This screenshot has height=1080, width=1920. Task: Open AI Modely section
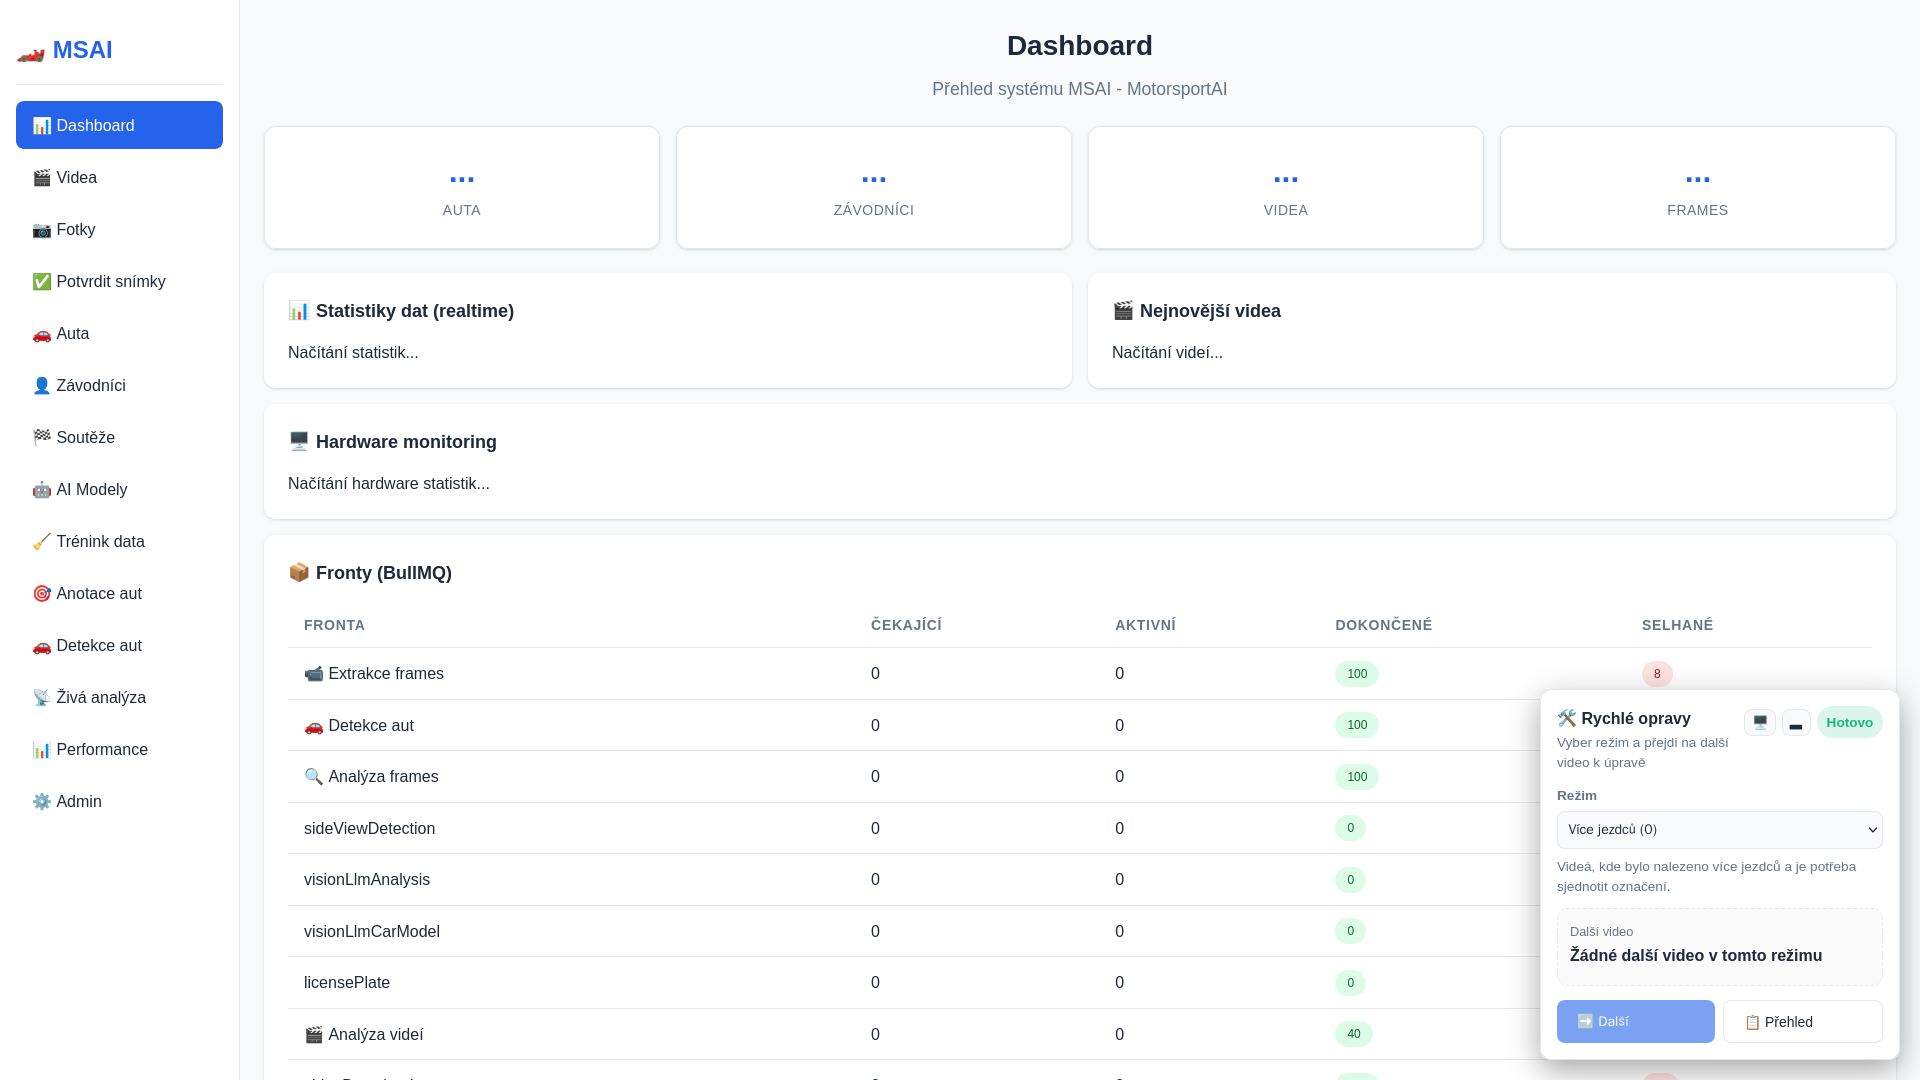pyautogui.click(x=119, y=489)
